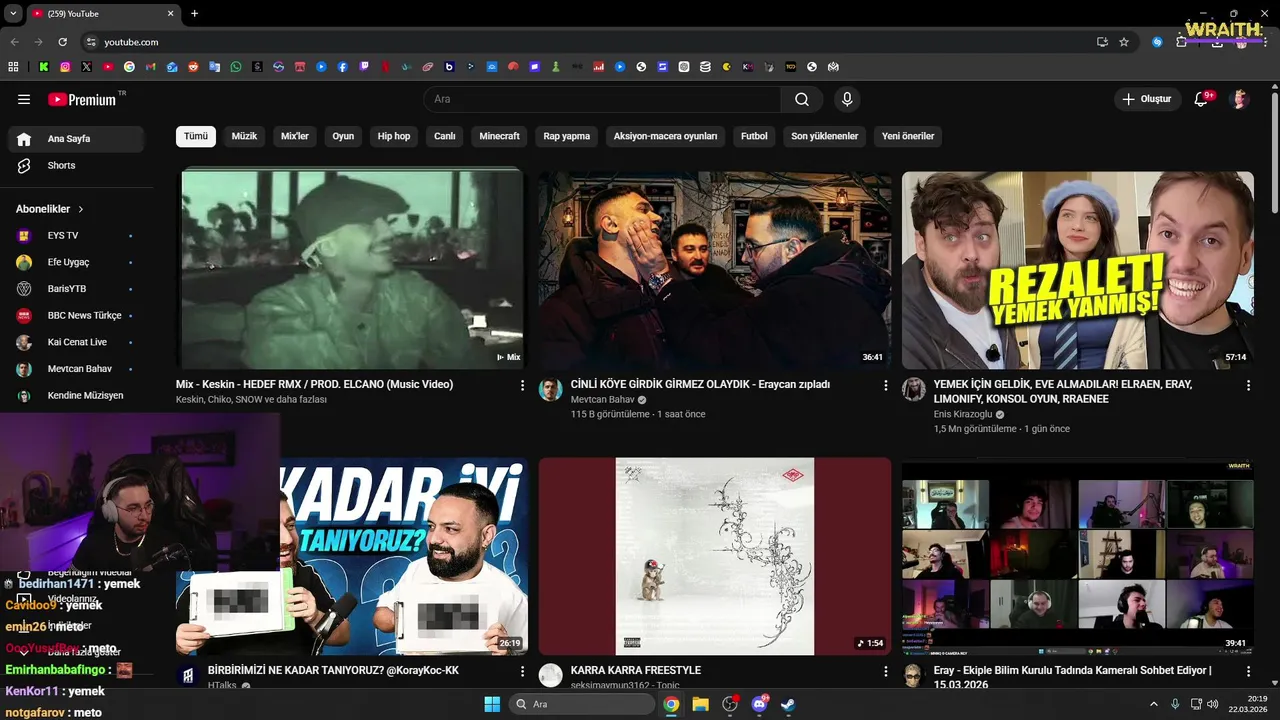Play the KARRA KARRA FREESTYLE thumbnail
This screenshot has height=720, width=1280.
[x=715, y=556]
